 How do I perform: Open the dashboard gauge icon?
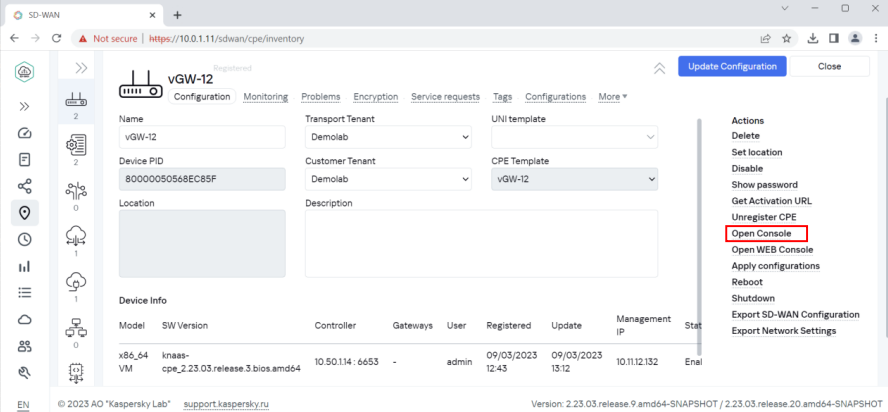click(x=24, y=133)
